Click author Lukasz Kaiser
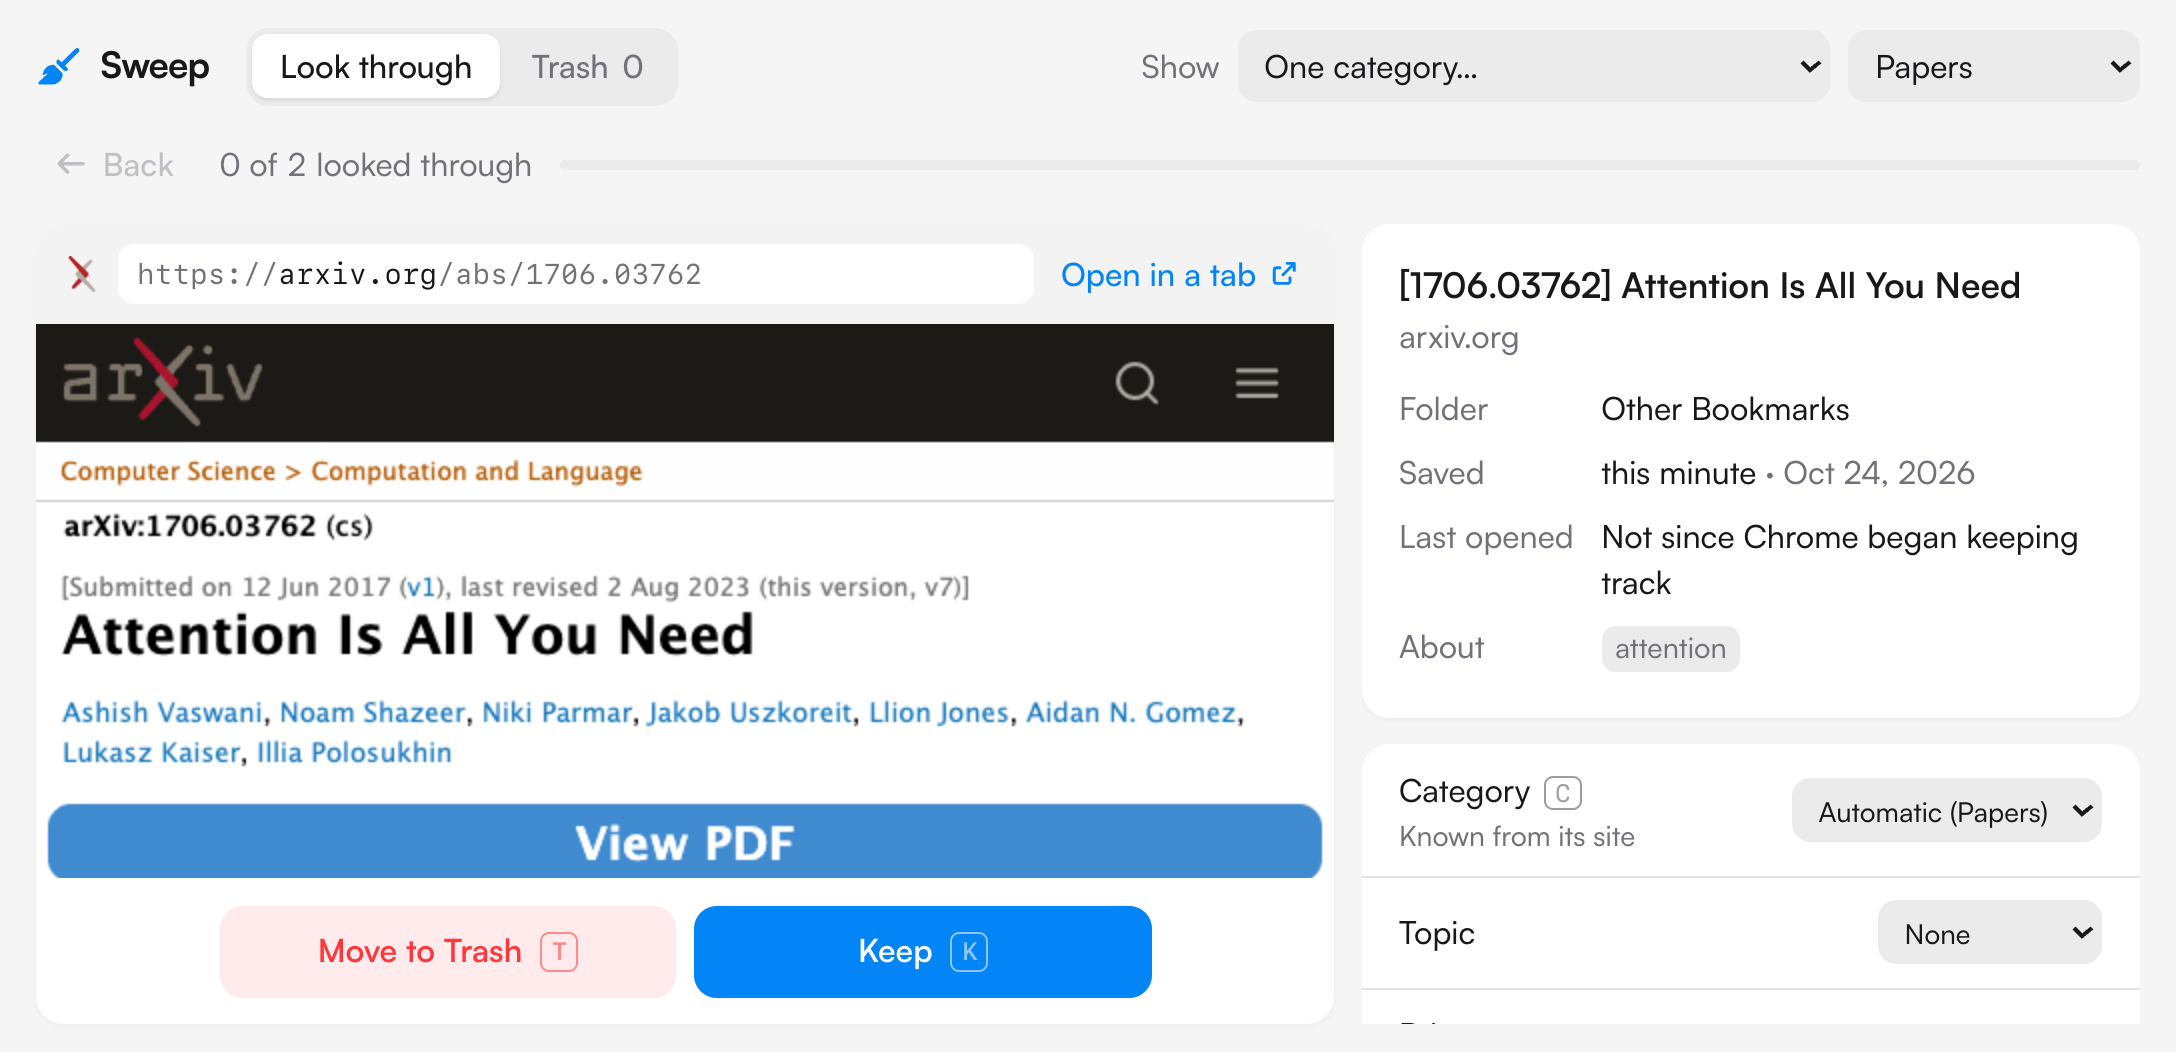 click(x=151, y=752)
